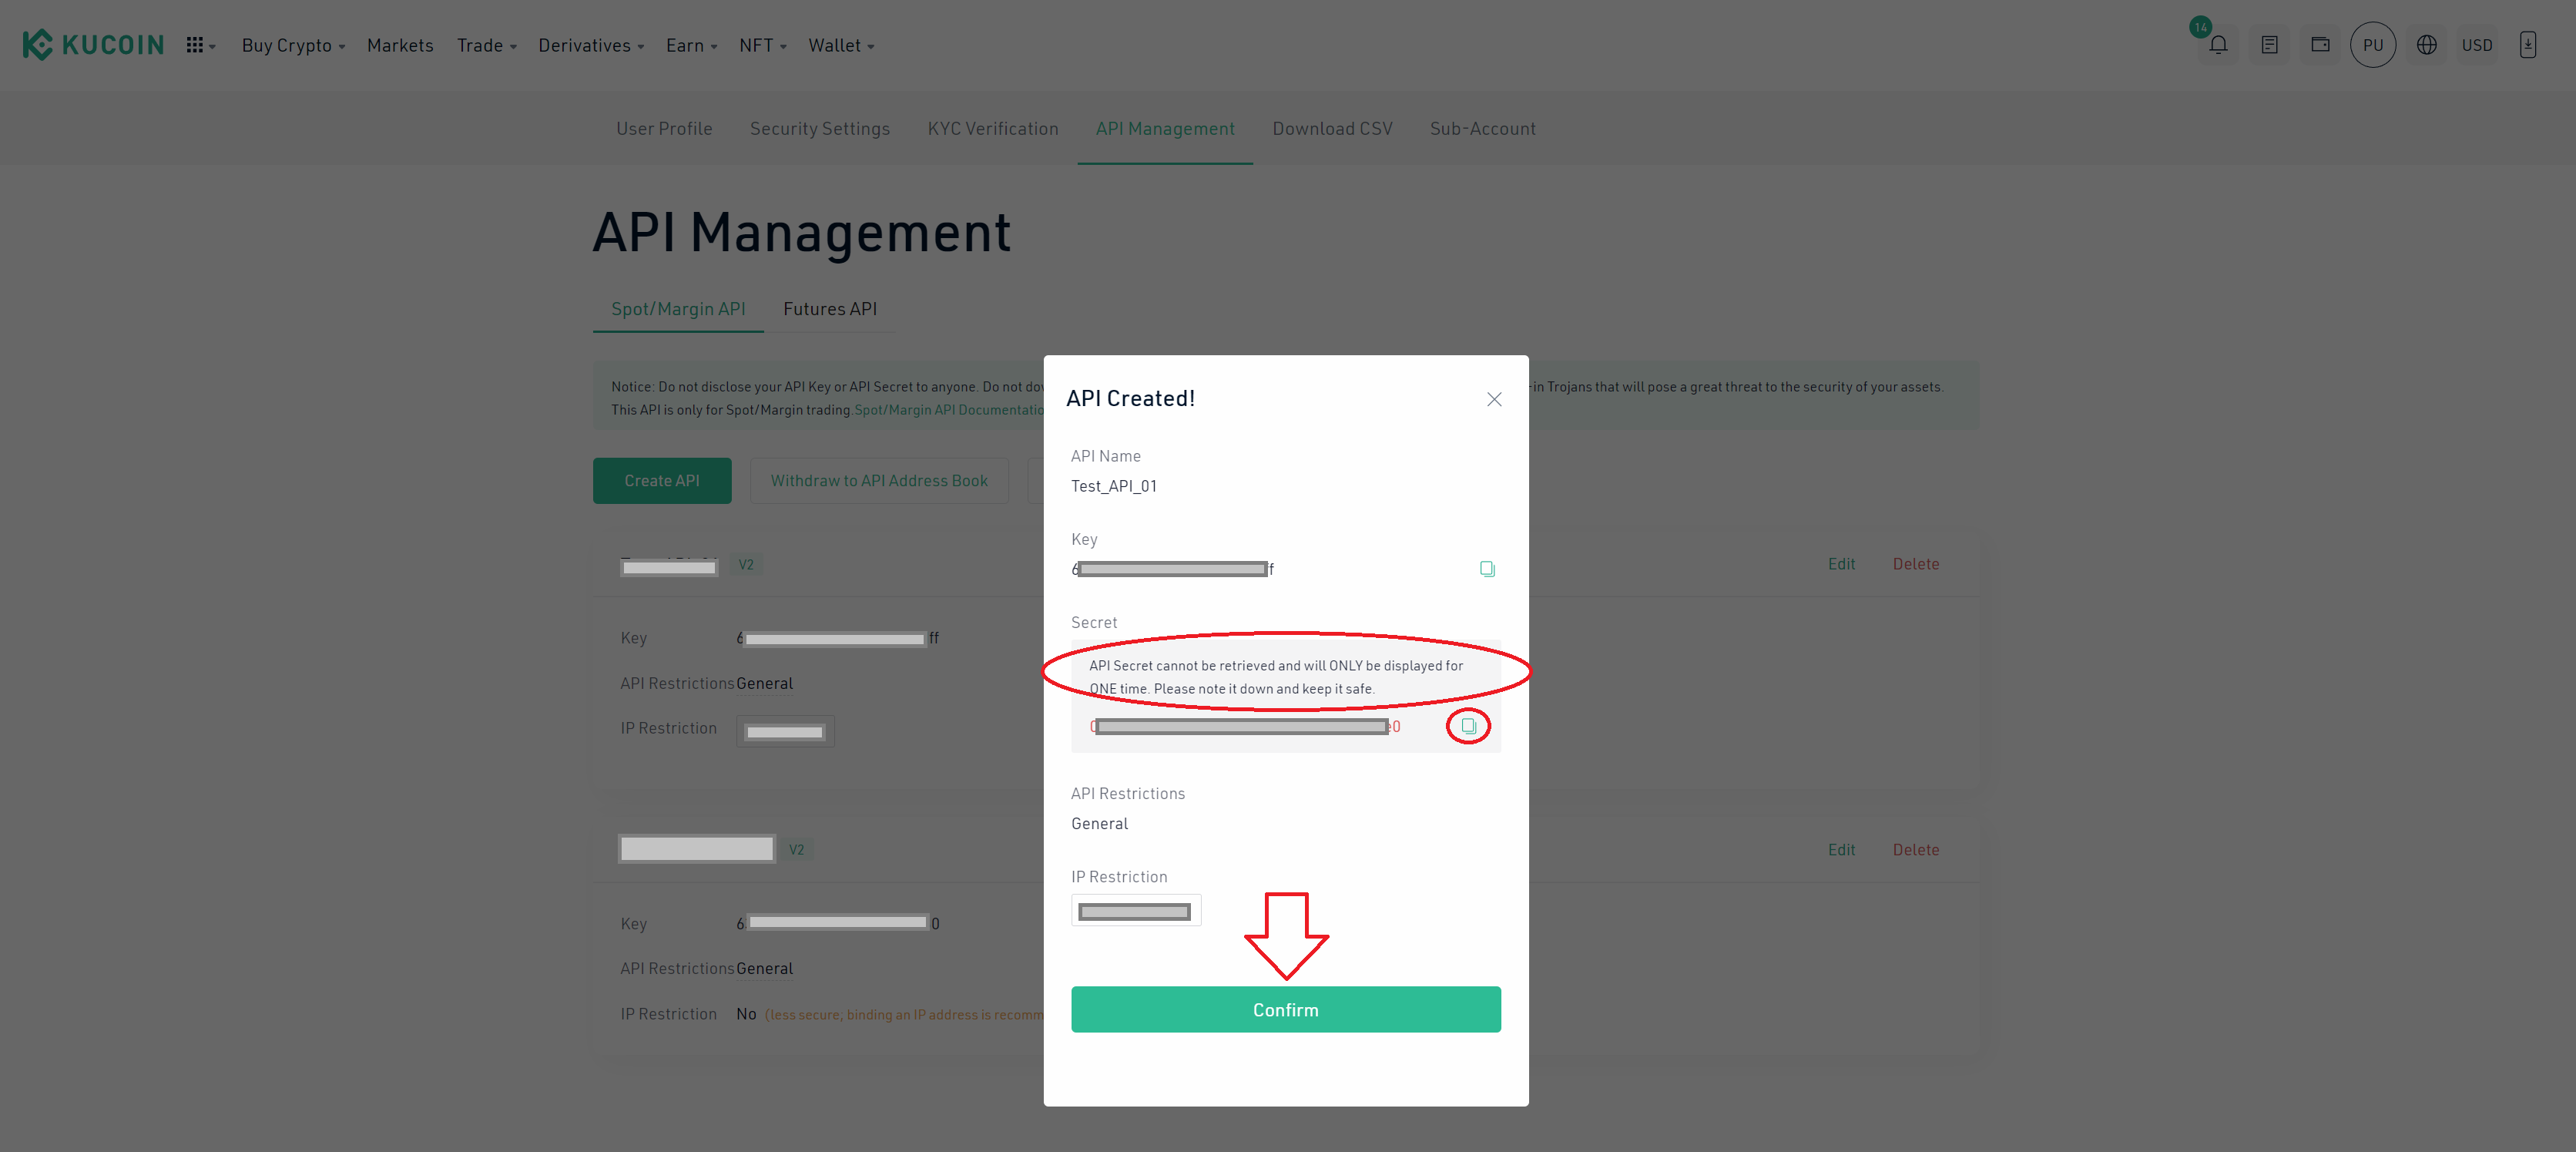Screen dimensions: 2576x1152
Task: Click the redacted Secret value in dialog
Action: [1244, 727]
